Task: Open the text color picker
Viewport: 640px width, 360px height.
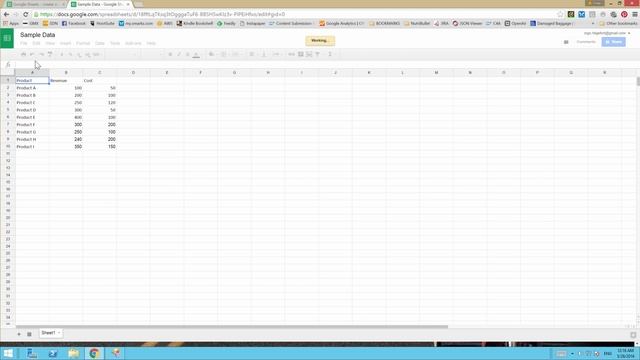Action: pos(196,54)
